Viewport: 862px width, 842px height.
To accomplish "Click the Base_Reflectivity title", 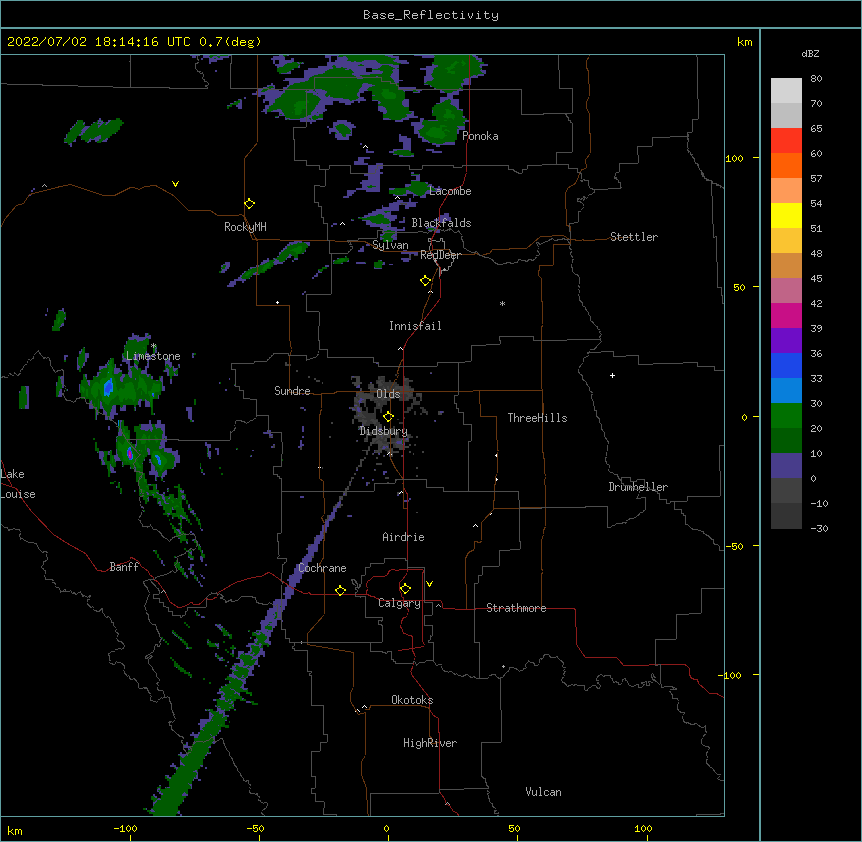I will (x=431, y=15).
